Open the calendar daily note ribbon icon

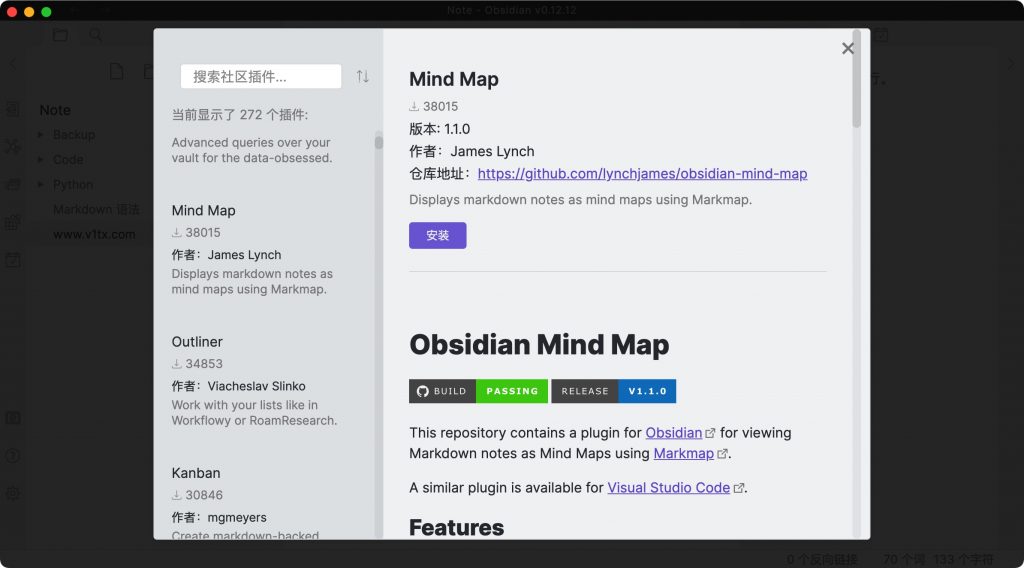point(13,260)
